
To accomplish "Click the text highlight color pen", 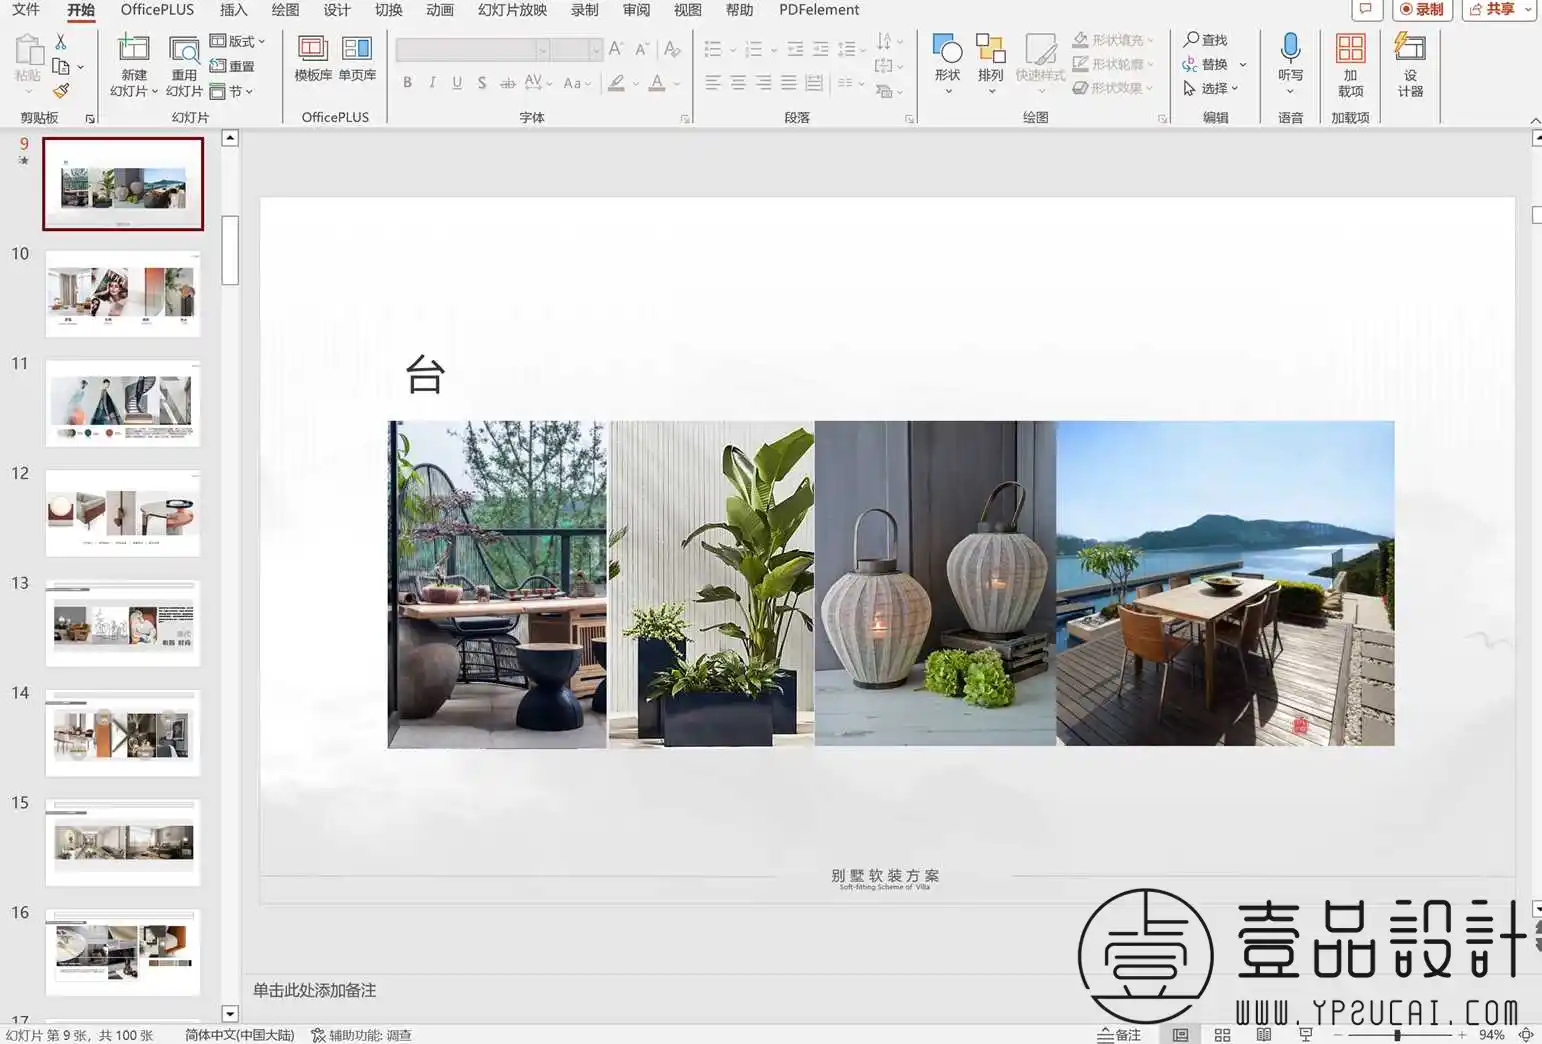I will (x=616, y=83).
